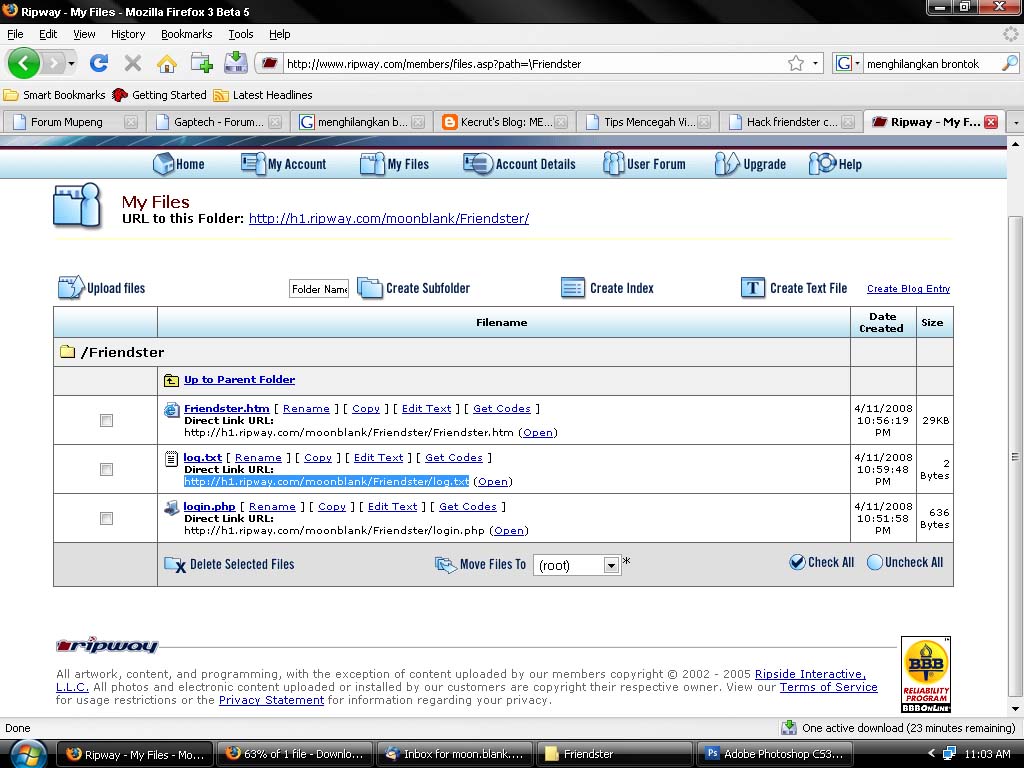This screenshot has width=1024, height=768.
Task: Open the Ripway Home navigation icon
Action: pyautogui.click(x=163, y=164)
